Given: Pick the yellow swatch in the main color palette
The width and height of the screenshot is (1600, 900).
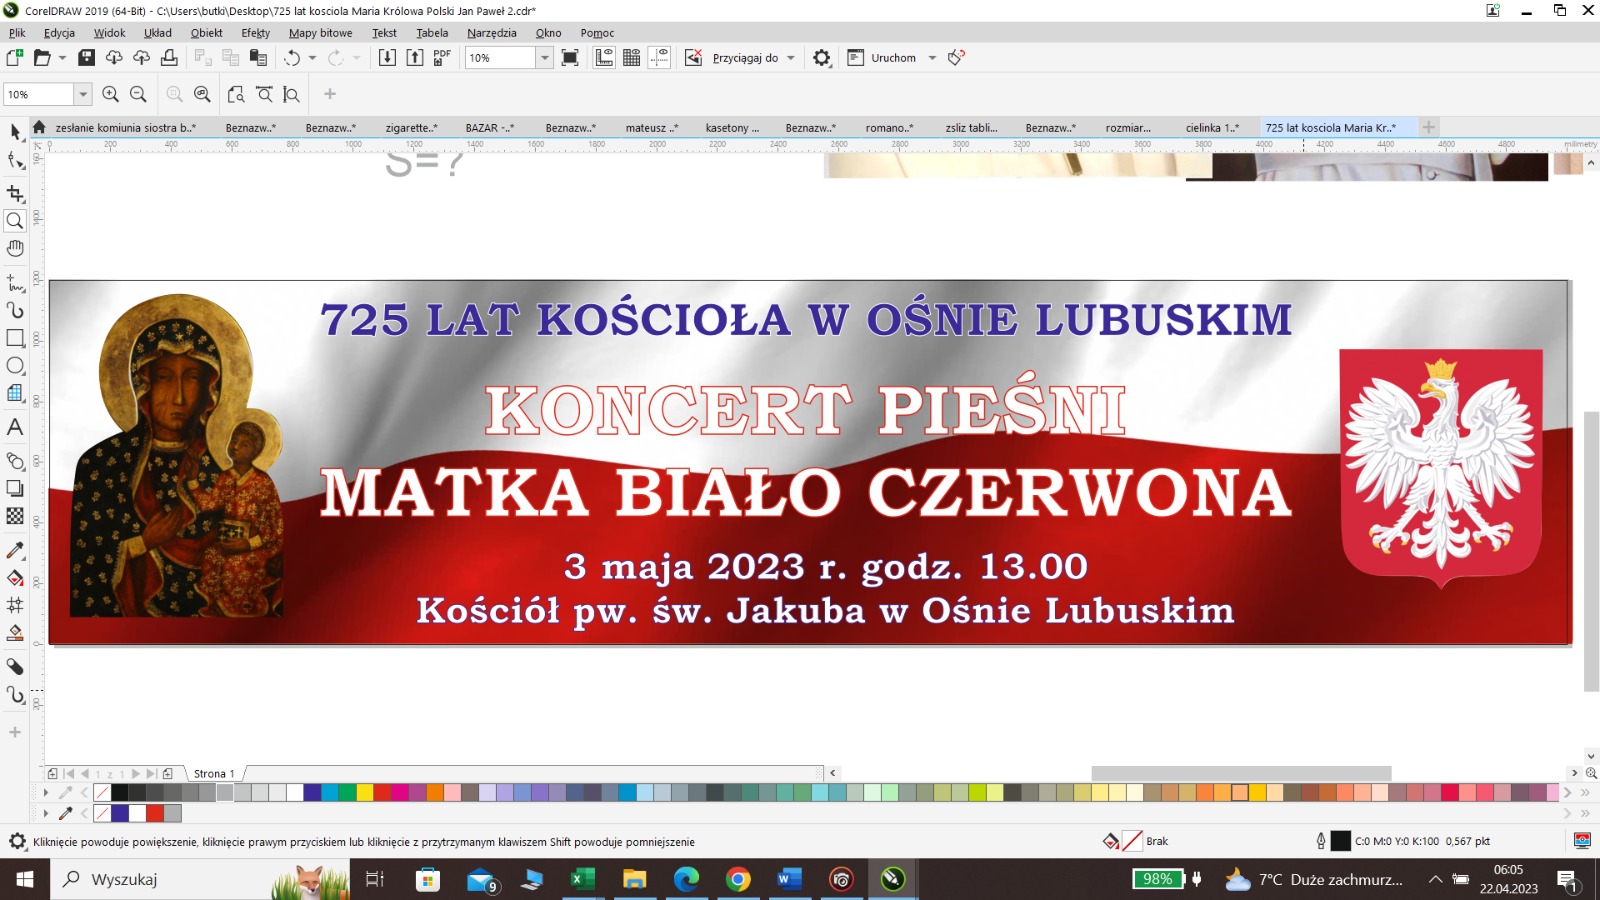Looking at the screenshot, I should pos(365,792).
